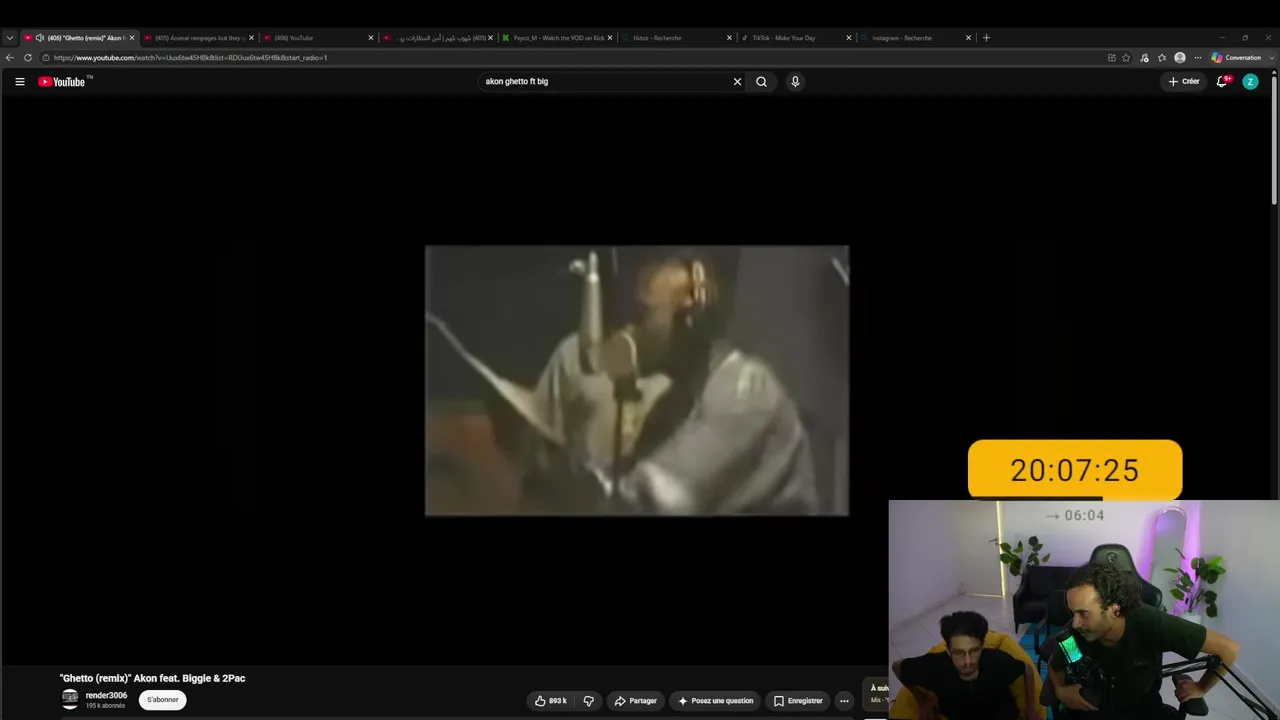Dislike the Ghetto remix video

pyautogui.click(x=588, y=701)
